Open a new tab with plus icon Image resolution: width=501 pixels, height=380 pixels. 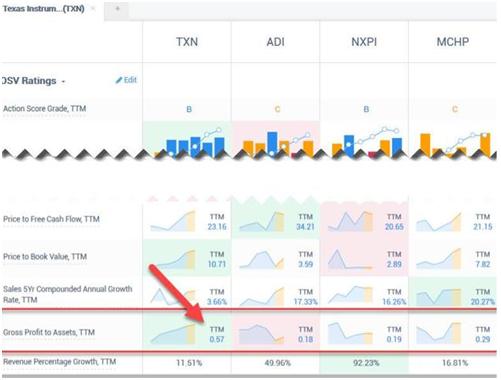point(117,9)
